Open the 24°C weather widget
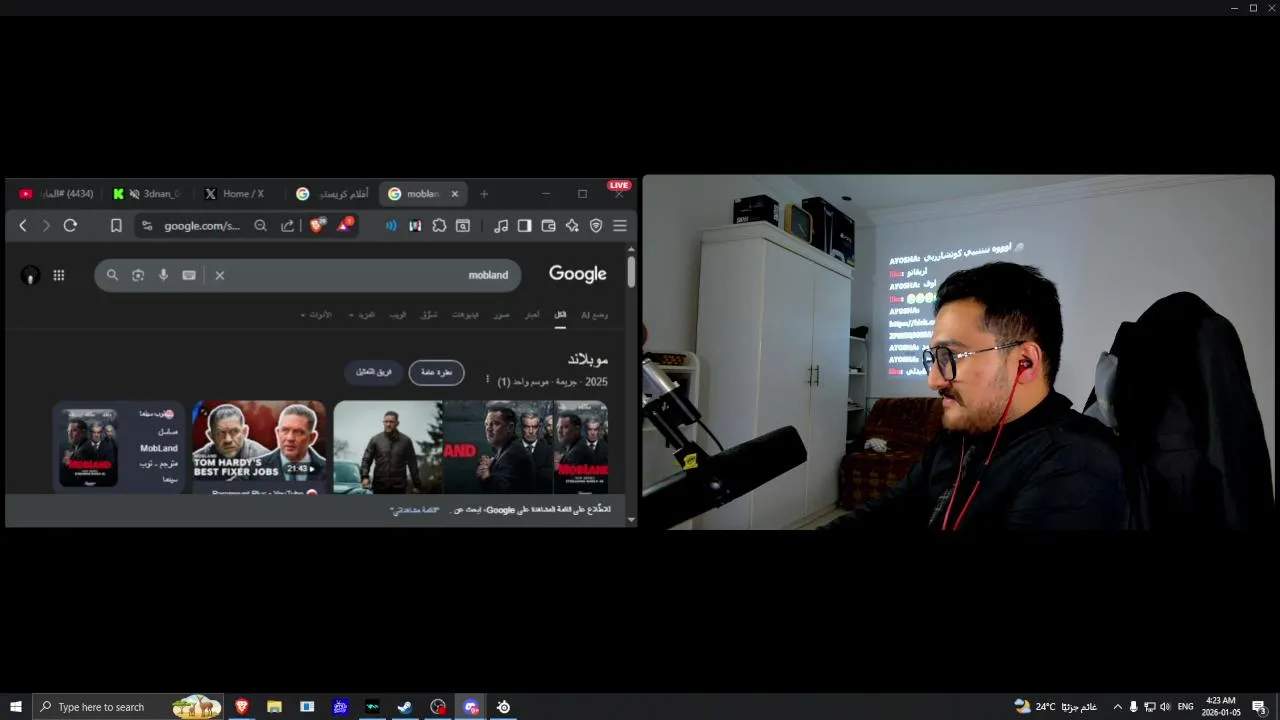 point(1055,707)
